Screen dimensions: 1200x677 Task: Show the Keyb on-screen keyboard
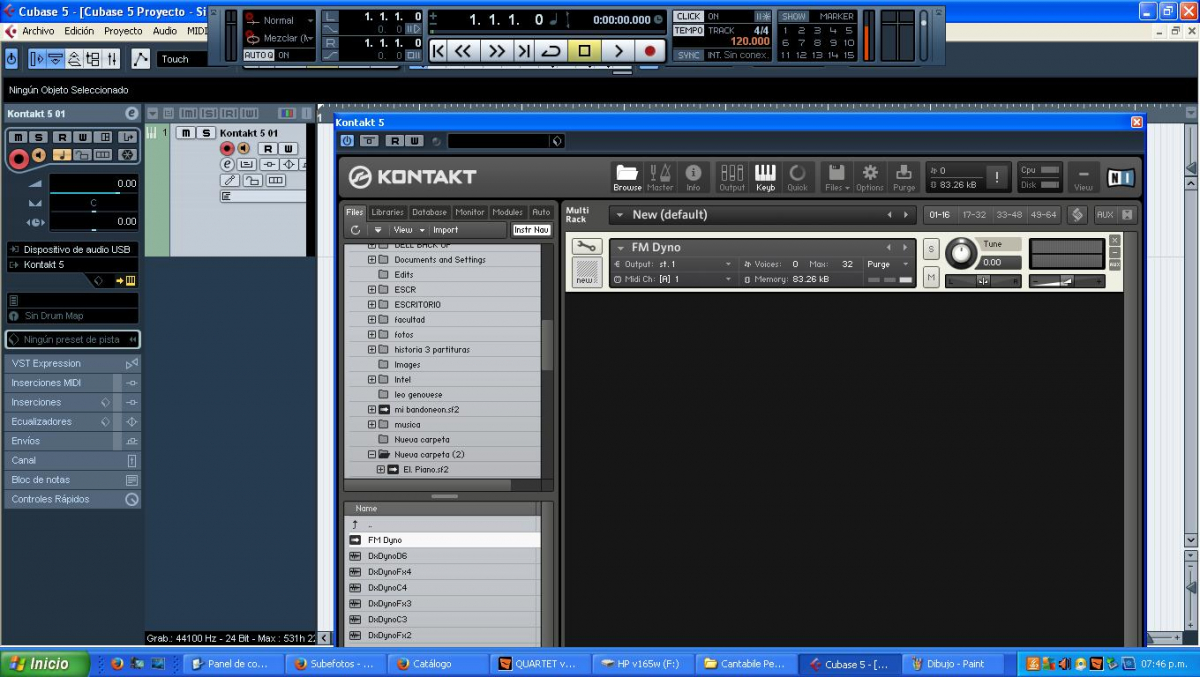[765, 177]
